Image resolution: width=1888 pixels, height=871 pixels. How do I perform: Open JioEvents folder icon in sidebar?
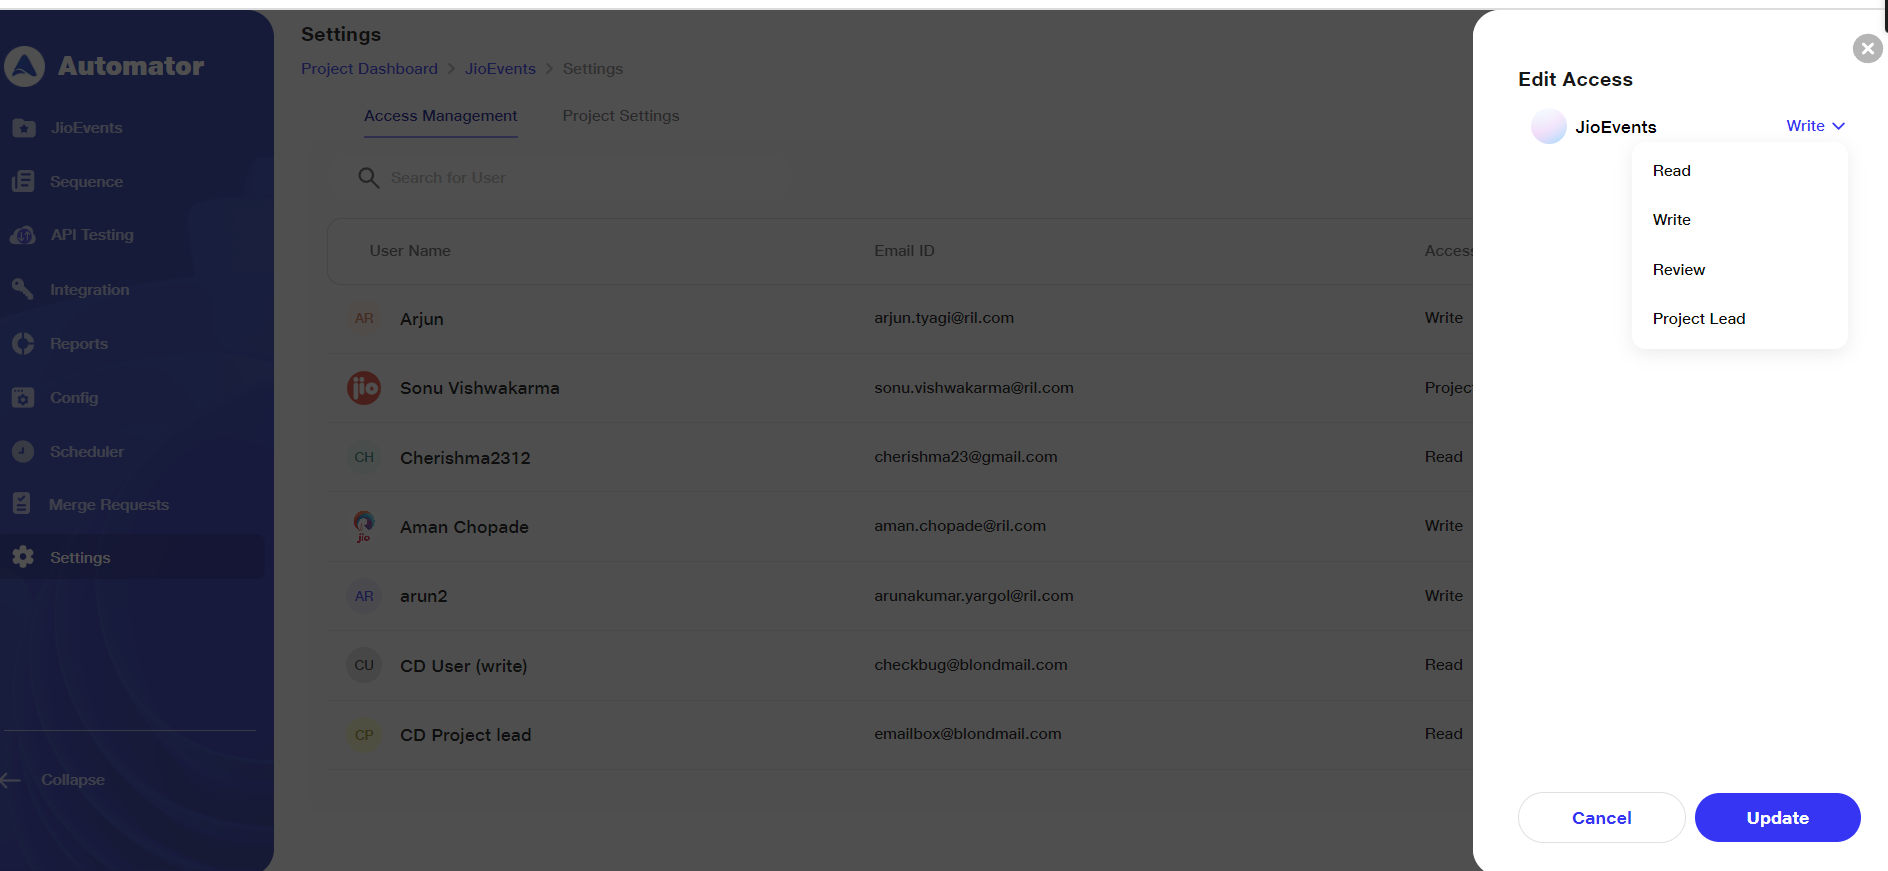tap(24, 128)
